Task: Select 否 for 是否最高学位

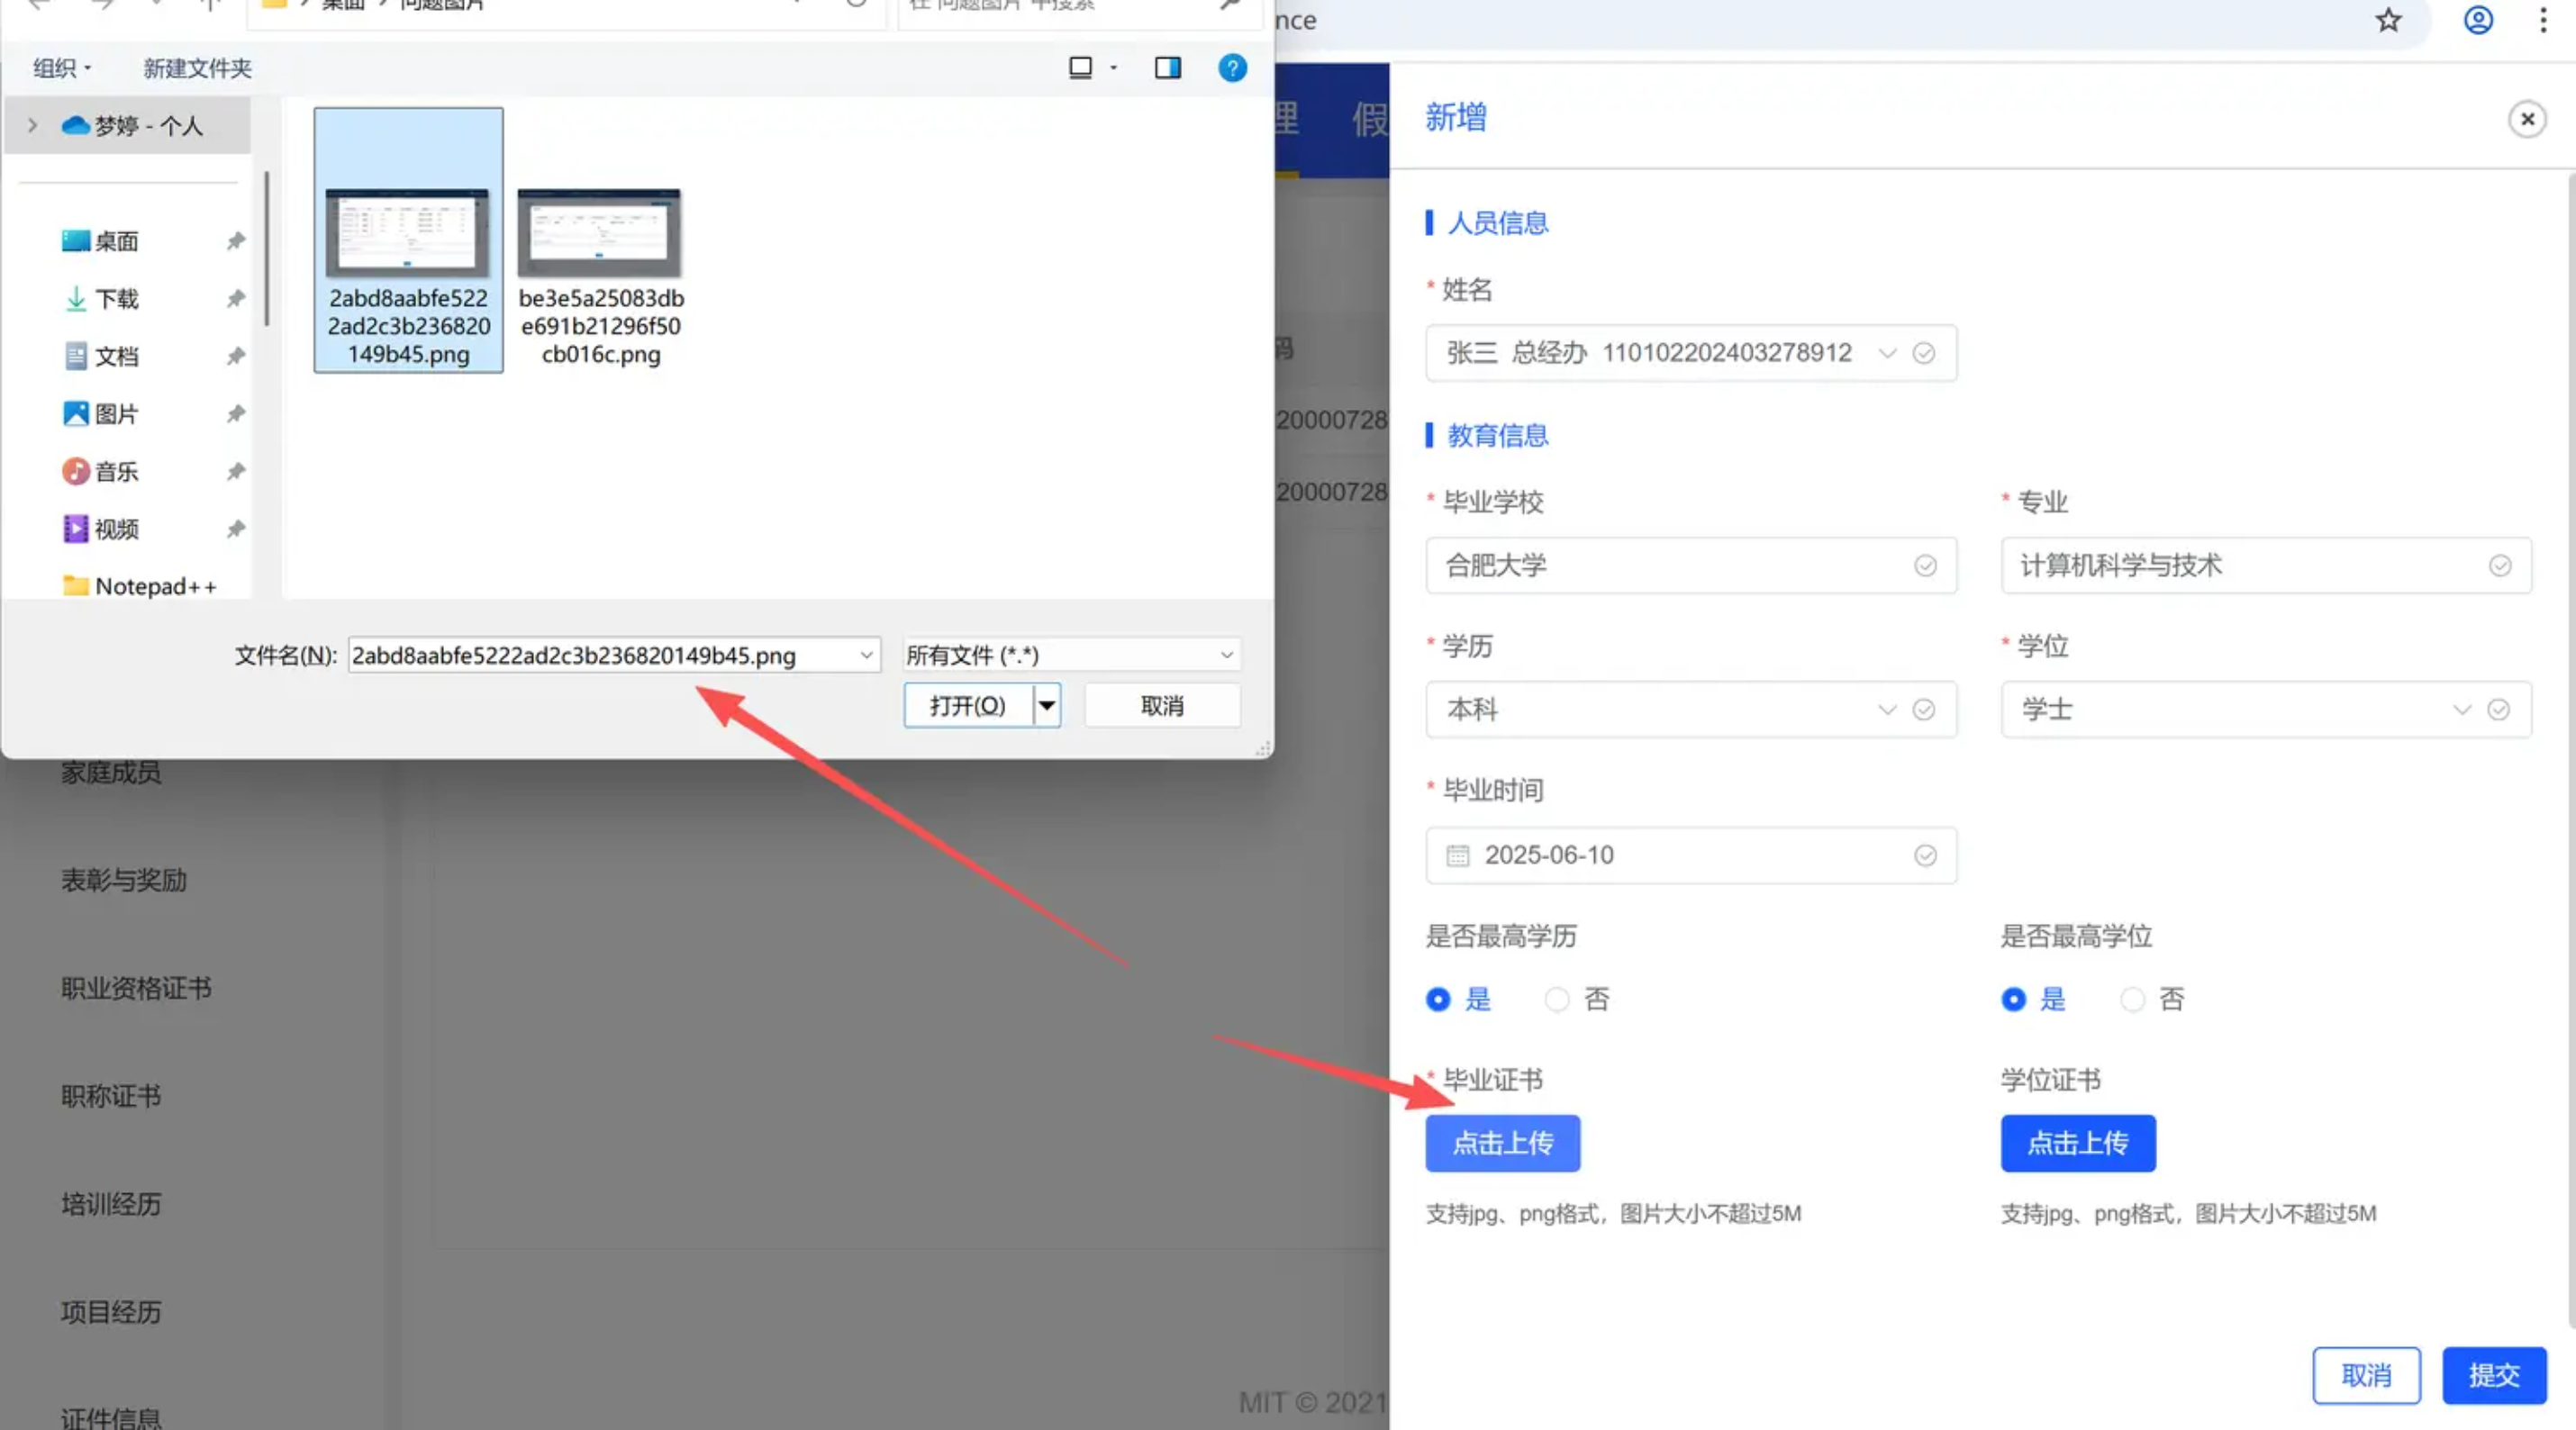Action: (x=2132, y=999)
